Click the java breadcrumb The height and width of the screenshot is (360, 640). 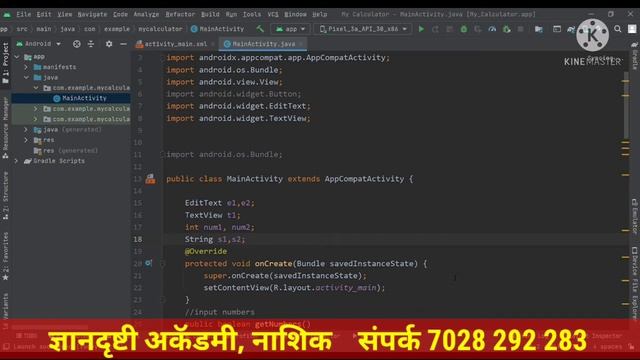(x=68, y=29)
